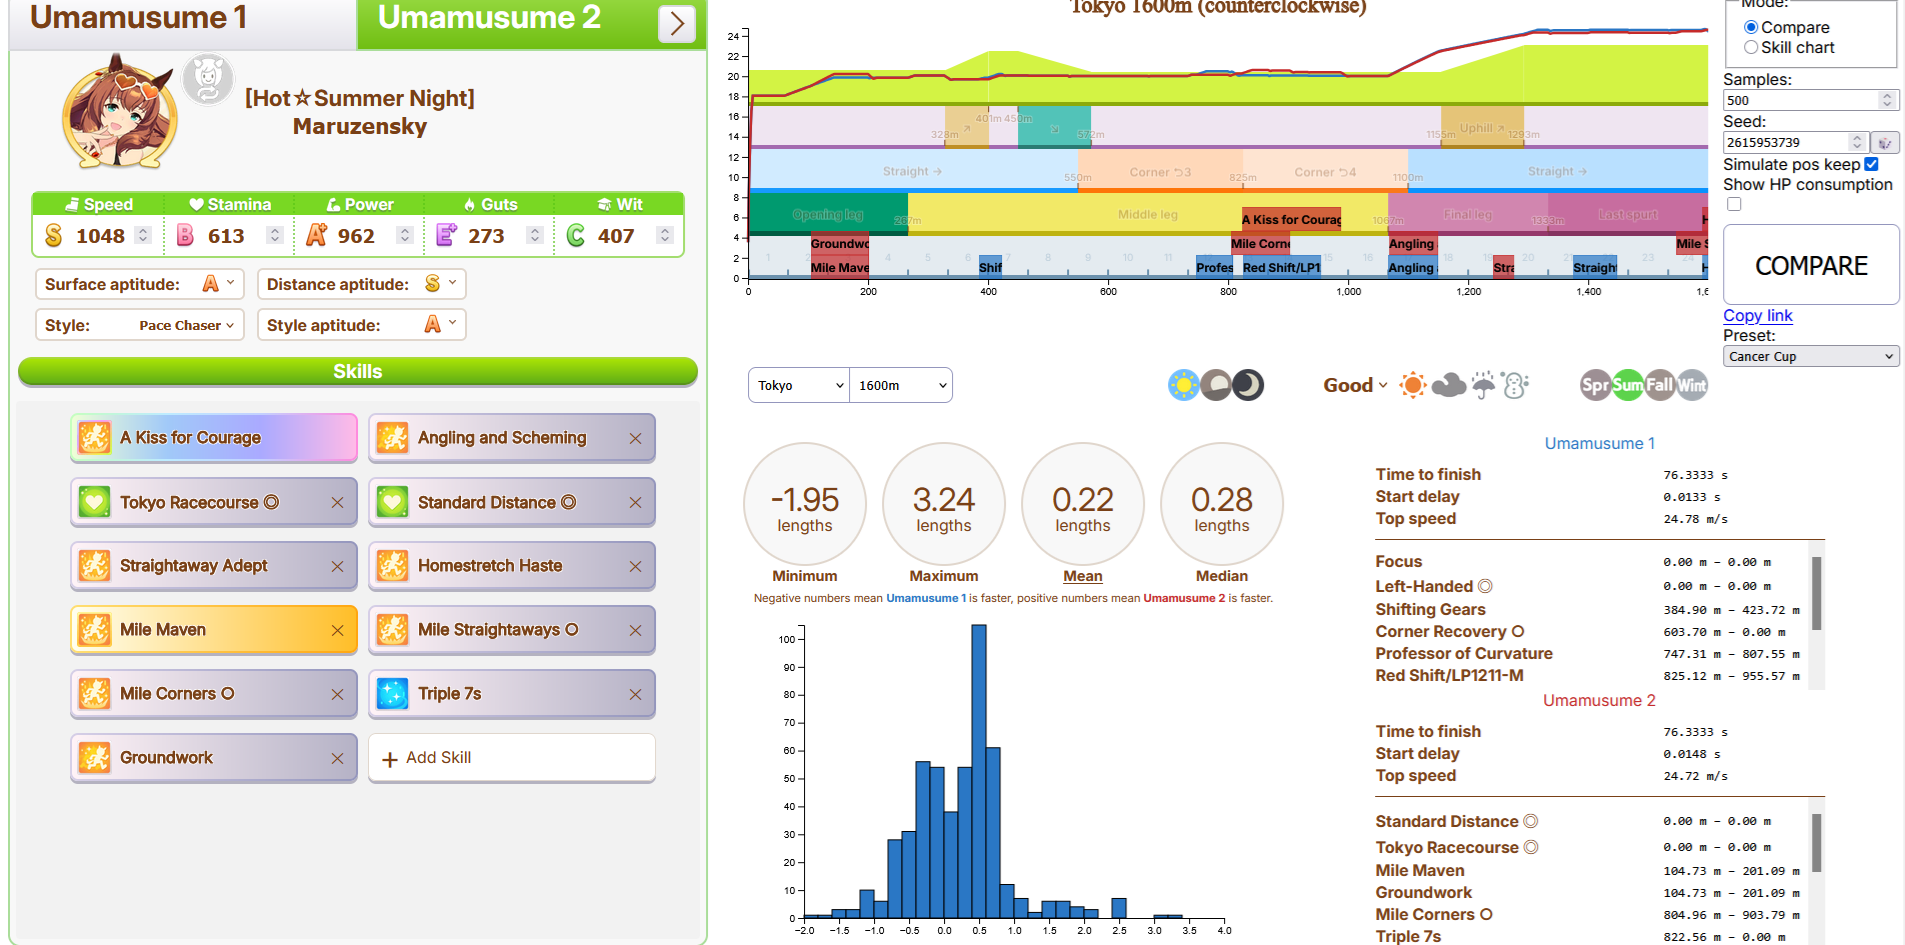Select sunny weather icon

tap(1413, 385)
